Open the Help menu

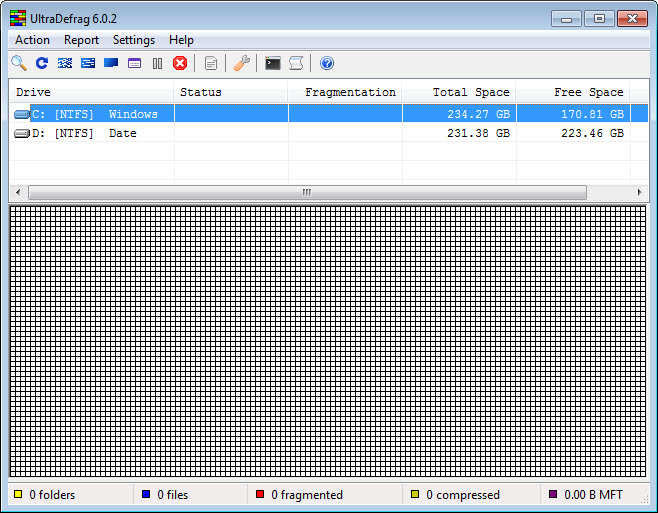pyautogui.click(x=181, y=40)
